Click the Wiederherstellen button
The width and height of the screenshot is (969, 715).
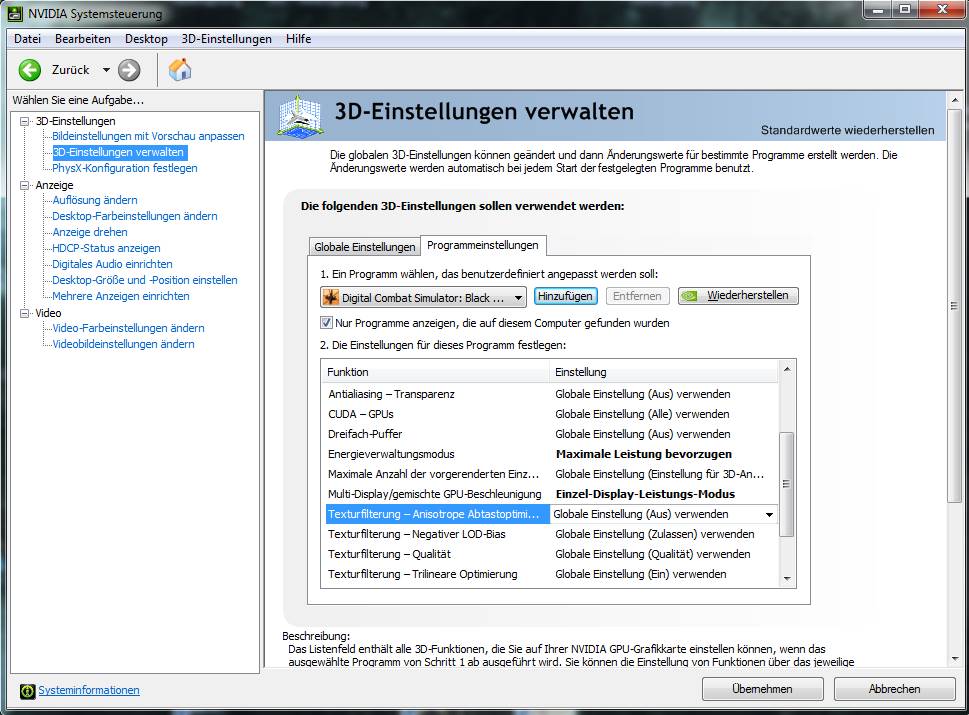[x=738, y=296]
